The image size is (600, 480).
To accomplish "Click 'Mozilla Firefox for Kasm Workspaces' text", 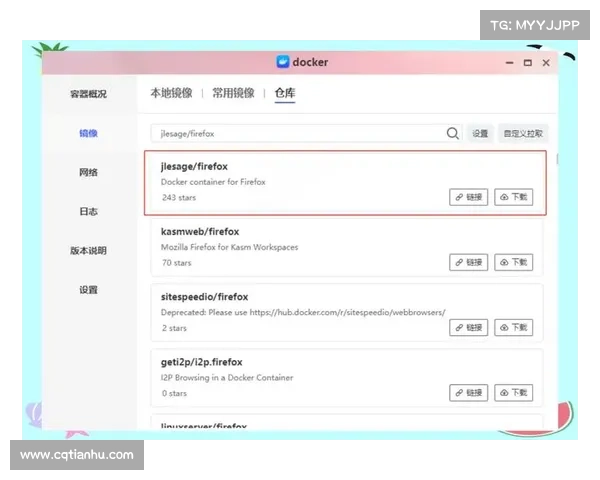I will 229,247.
